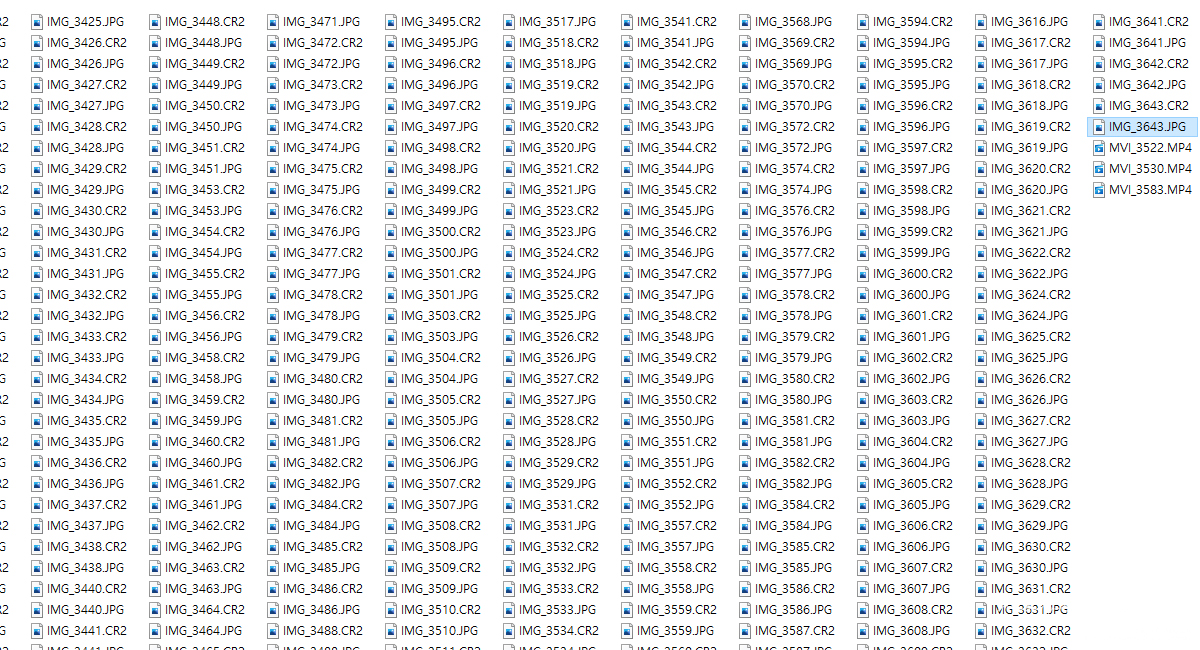Select file name IMG_3529.CR2

click(x=559, y=462)
